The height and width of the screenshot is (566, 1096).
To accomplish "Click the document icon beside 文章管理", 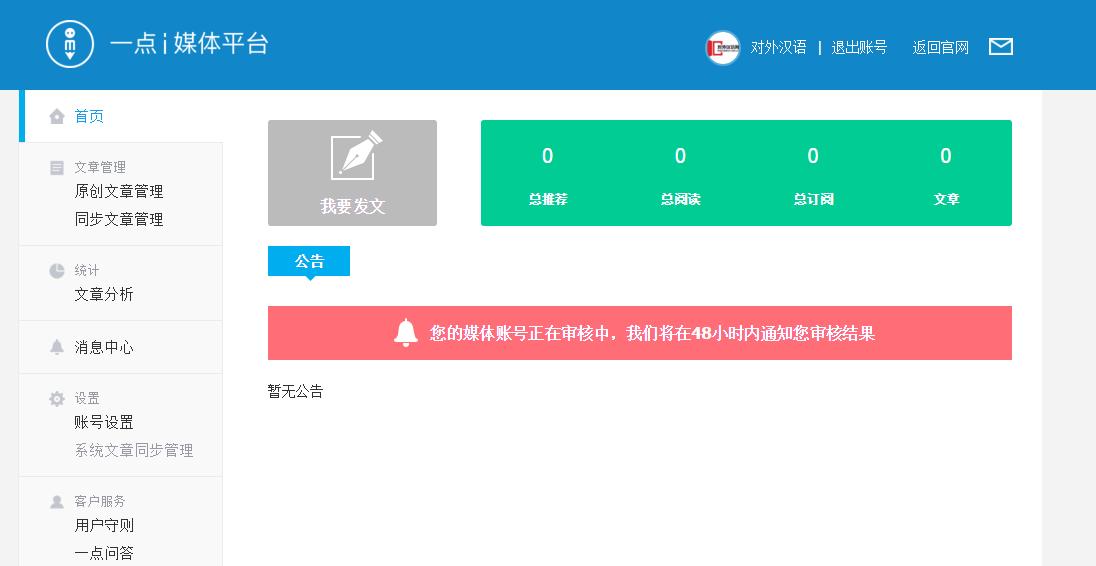I will (57, 168).
